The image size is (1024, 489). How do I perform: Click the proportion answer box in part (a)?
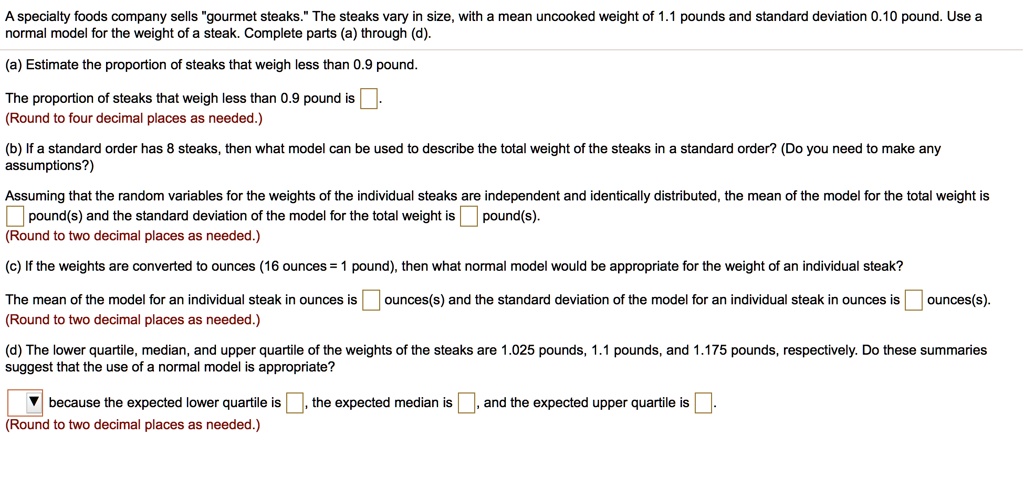(368, 99)
